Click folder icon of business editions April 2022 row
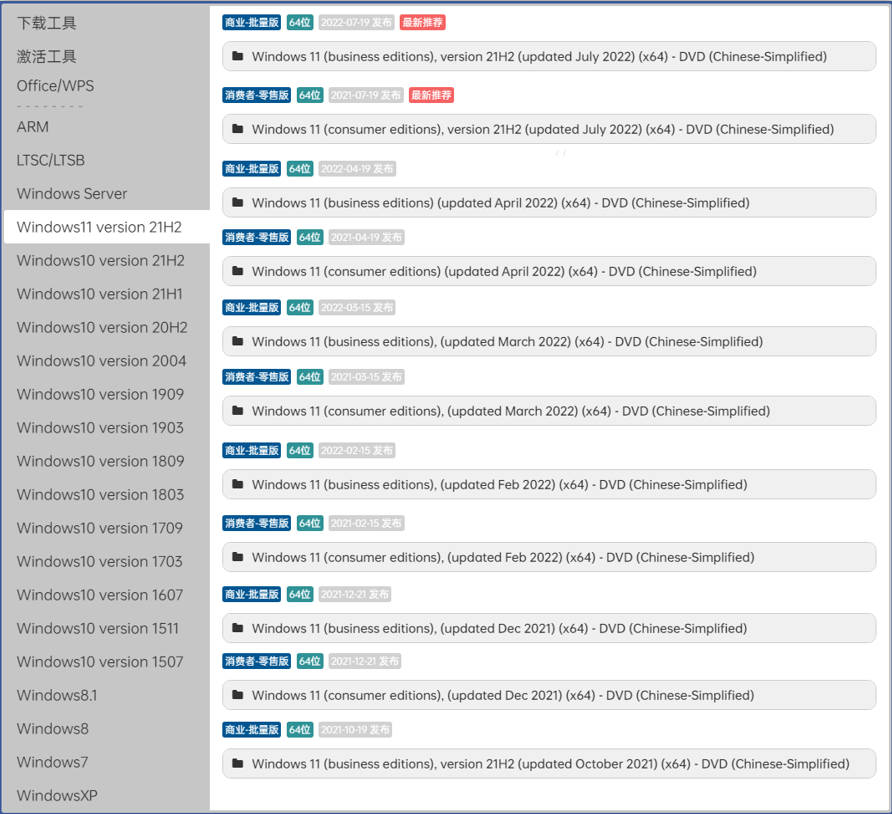Image resolution: width=892 pixels, height=814 pixels. tap(238, 202)
